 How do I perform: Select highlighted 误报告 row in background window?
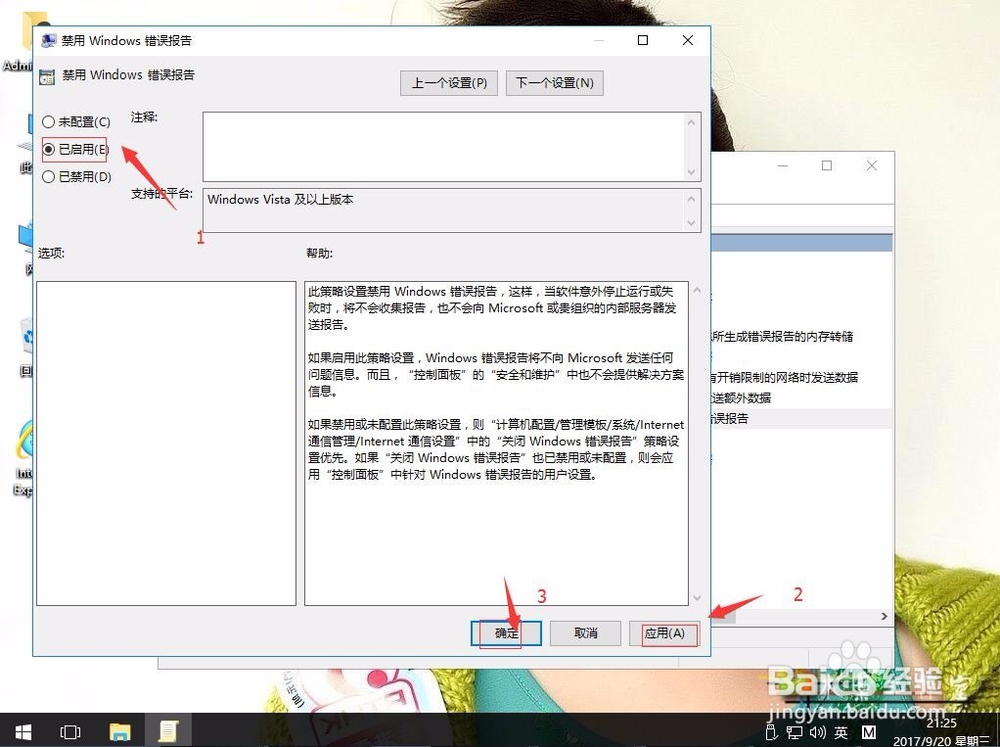pyautogui.click(x=801, y=418)
